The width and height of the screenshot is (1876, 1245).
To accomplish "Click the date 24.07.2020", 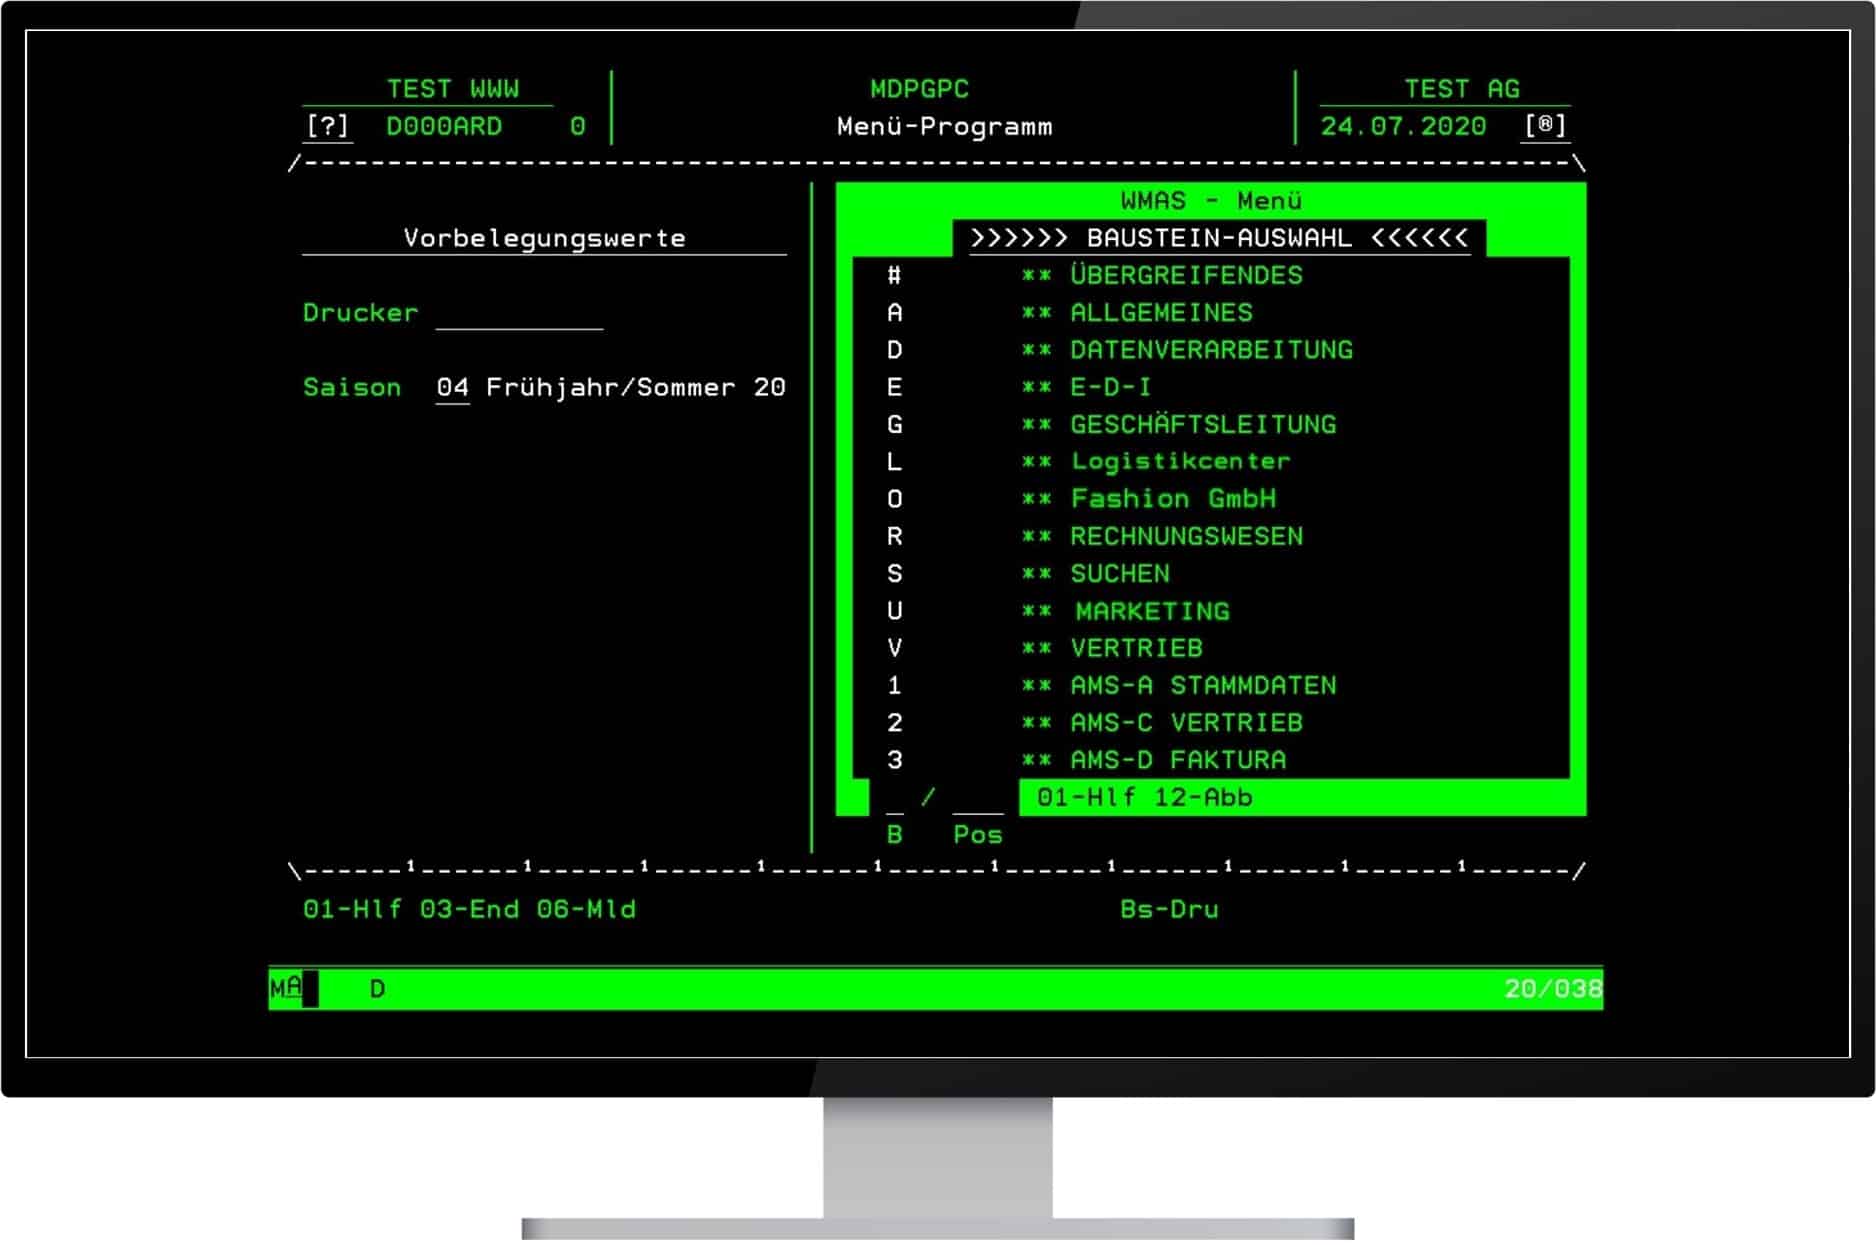I will (x=1403, y=127).
